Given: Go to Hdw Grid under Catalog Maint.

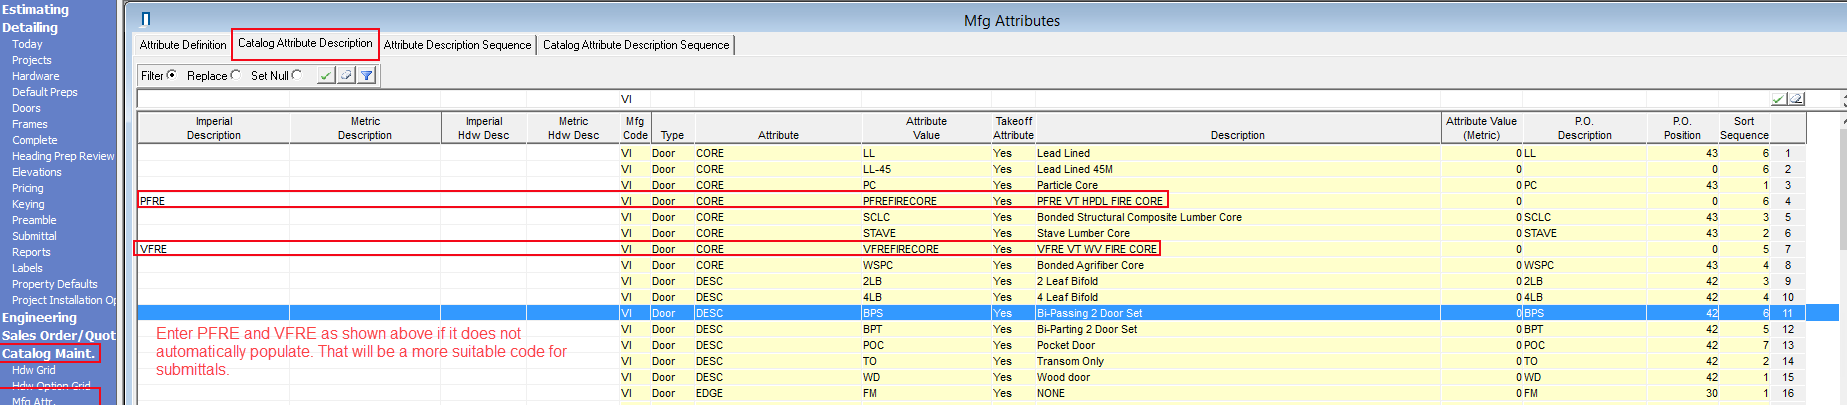Looking at the screenshot, I should (x=34, y=370).
